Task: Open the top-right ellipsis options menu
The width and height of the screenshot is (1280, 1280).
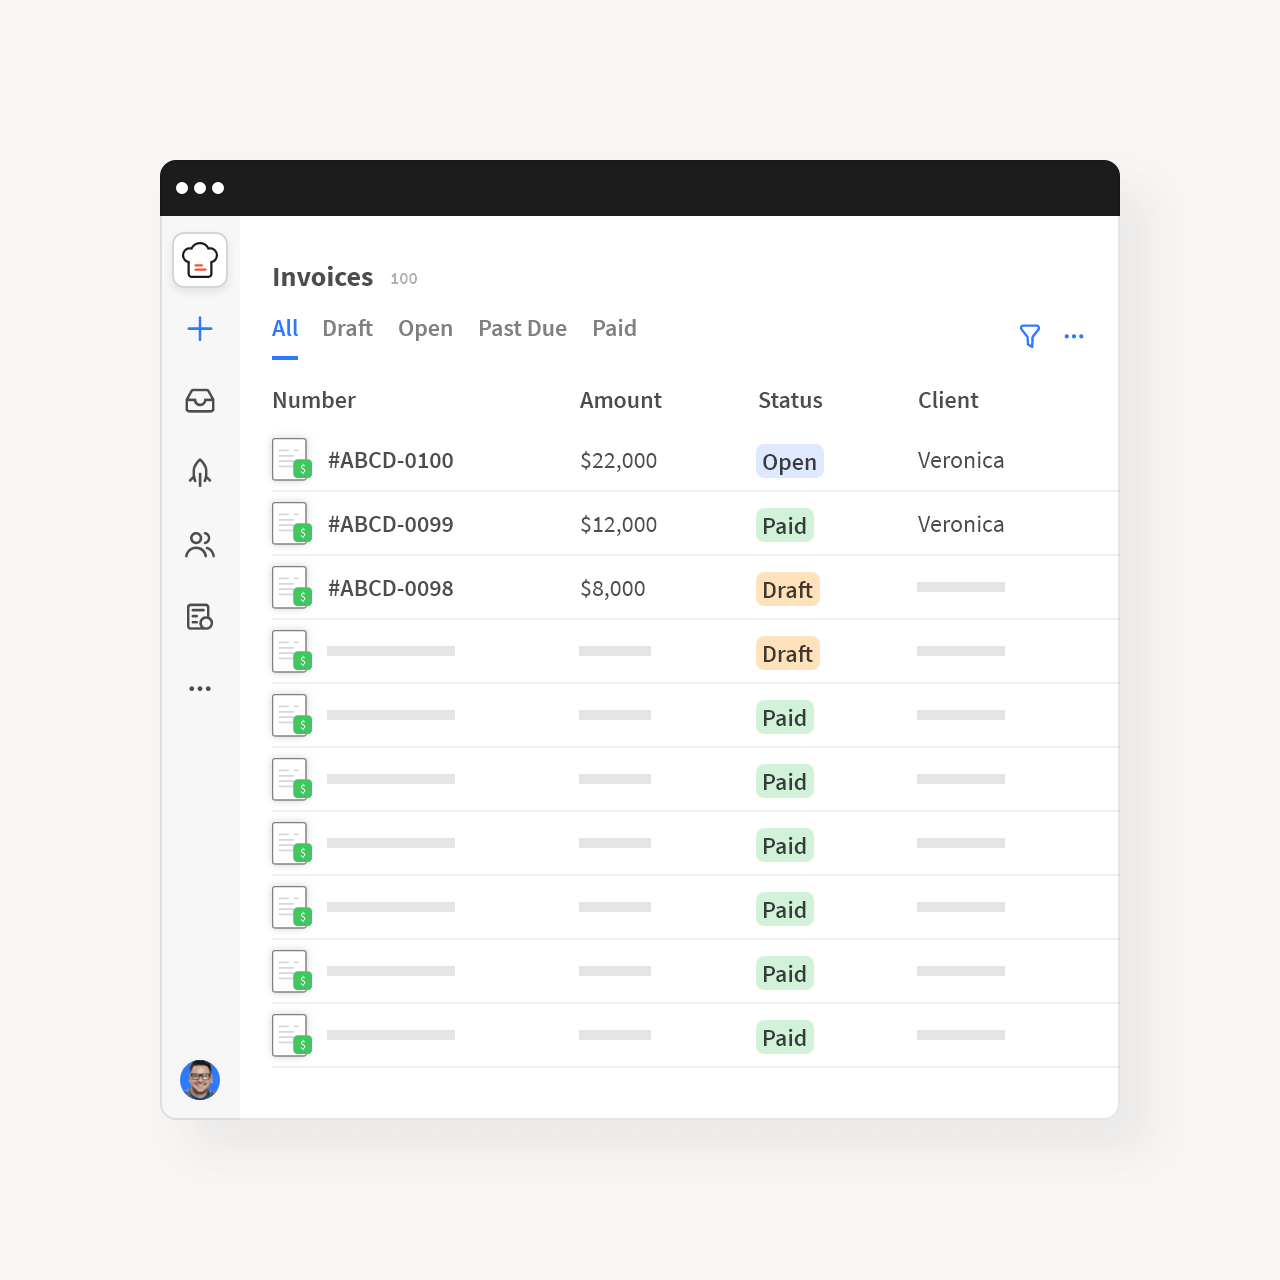Action: click(x=1074, y=337)
